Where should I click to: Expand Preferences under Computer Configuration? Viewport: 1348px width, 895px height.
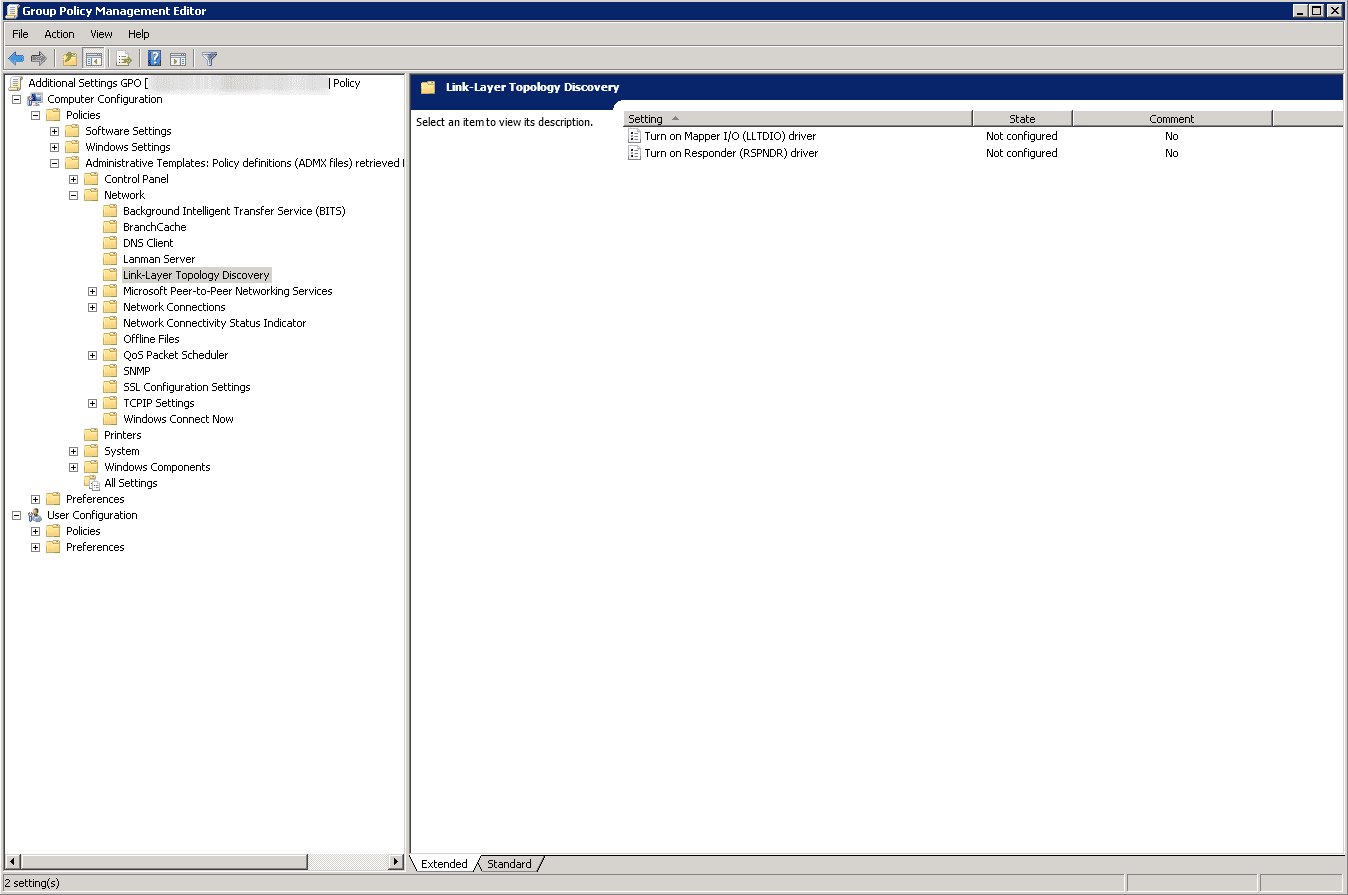pyautogui.click(x=35, y=499)
